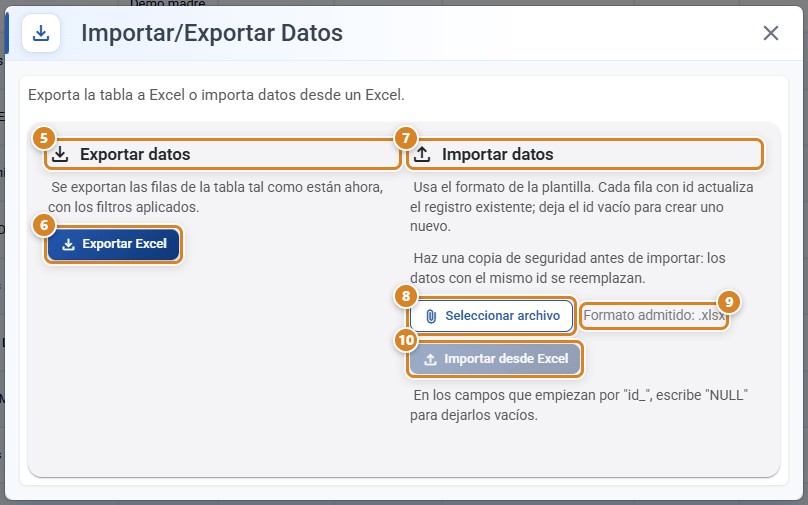Click the download icon in dialog header
This screenshot has height=505, width=808.
coord(41,33)
